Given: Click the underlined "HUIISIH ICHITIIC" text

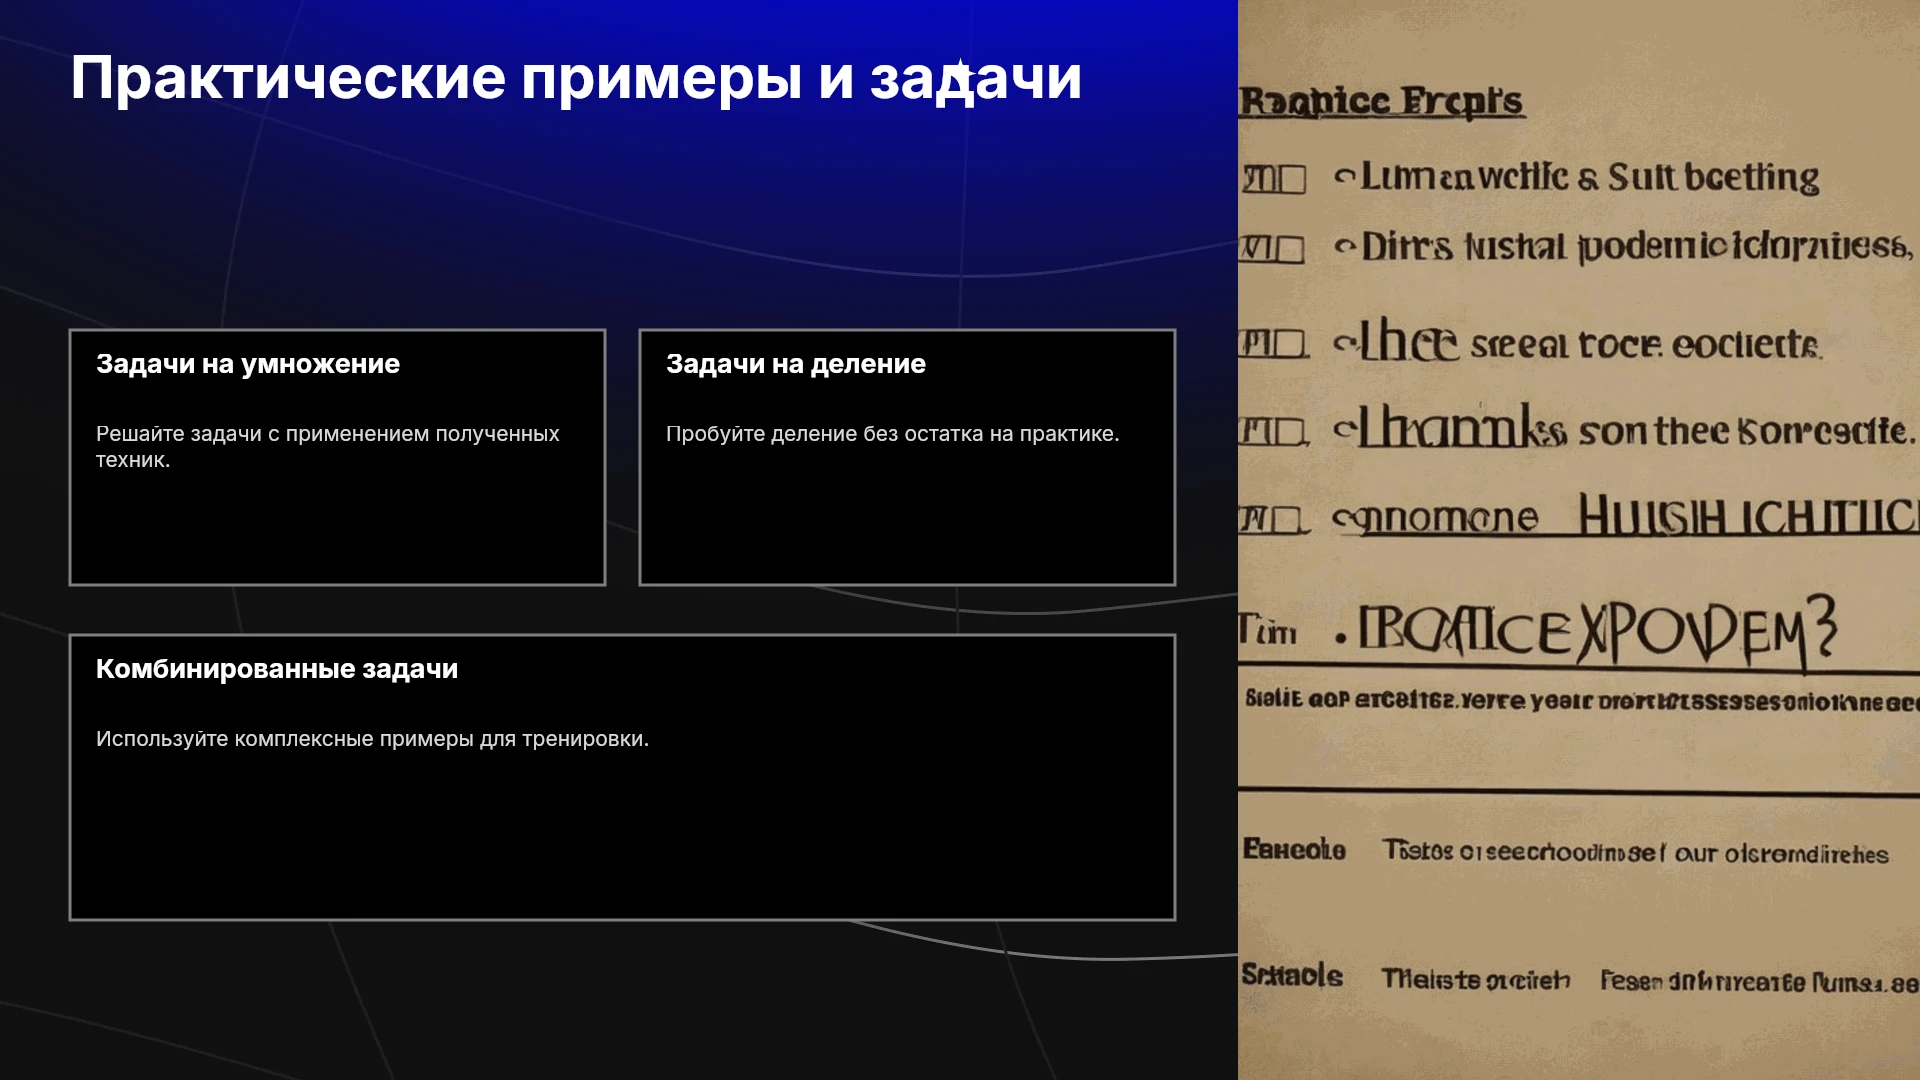Looking at the screenshot, I should (1748, 517).
